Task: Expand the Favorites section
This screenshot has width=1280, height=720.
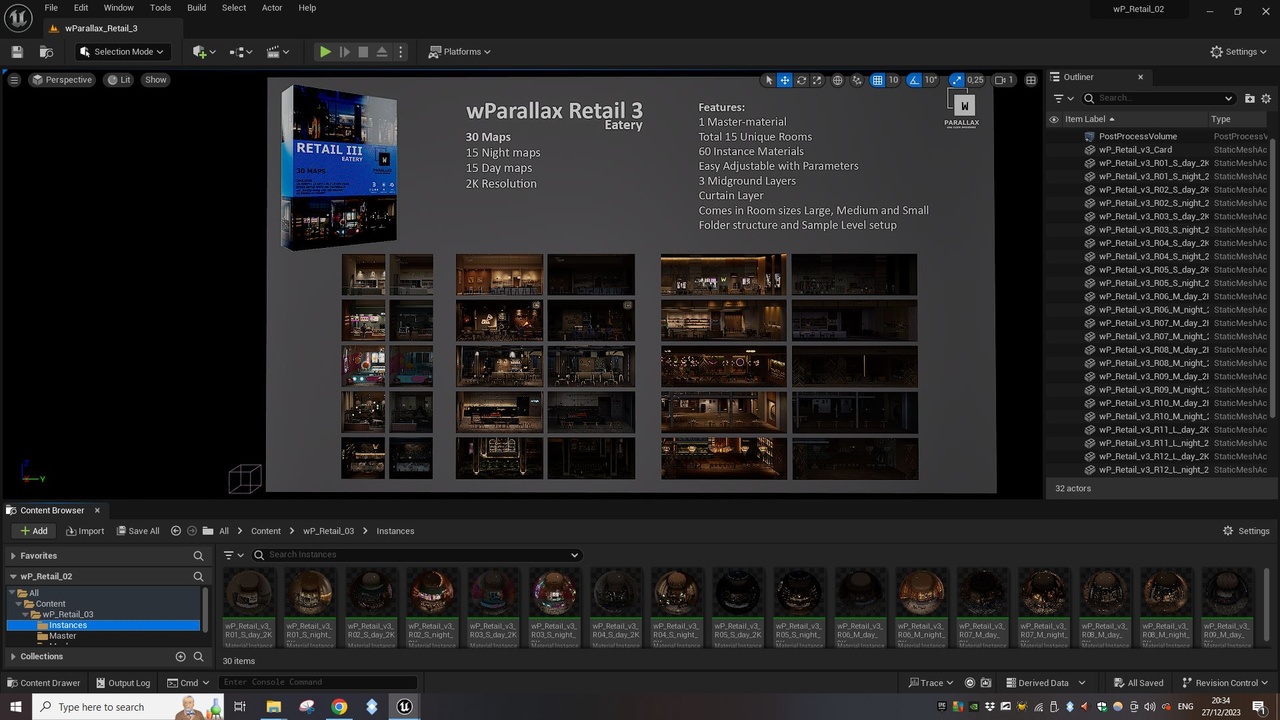Action: 13,556
